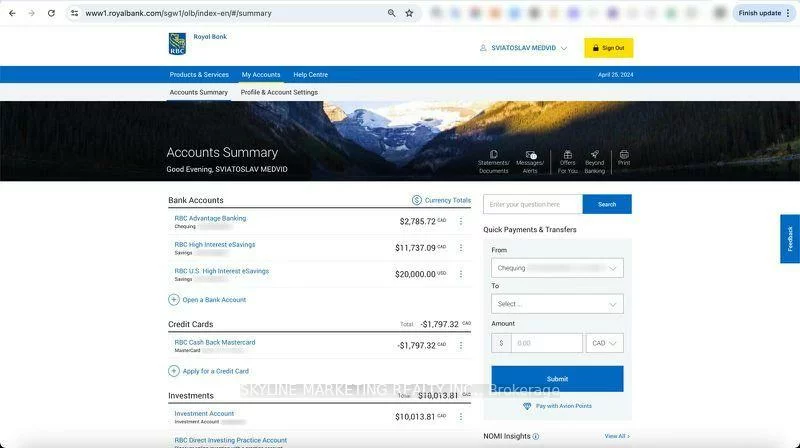Click the Print icon

point(623,158)
